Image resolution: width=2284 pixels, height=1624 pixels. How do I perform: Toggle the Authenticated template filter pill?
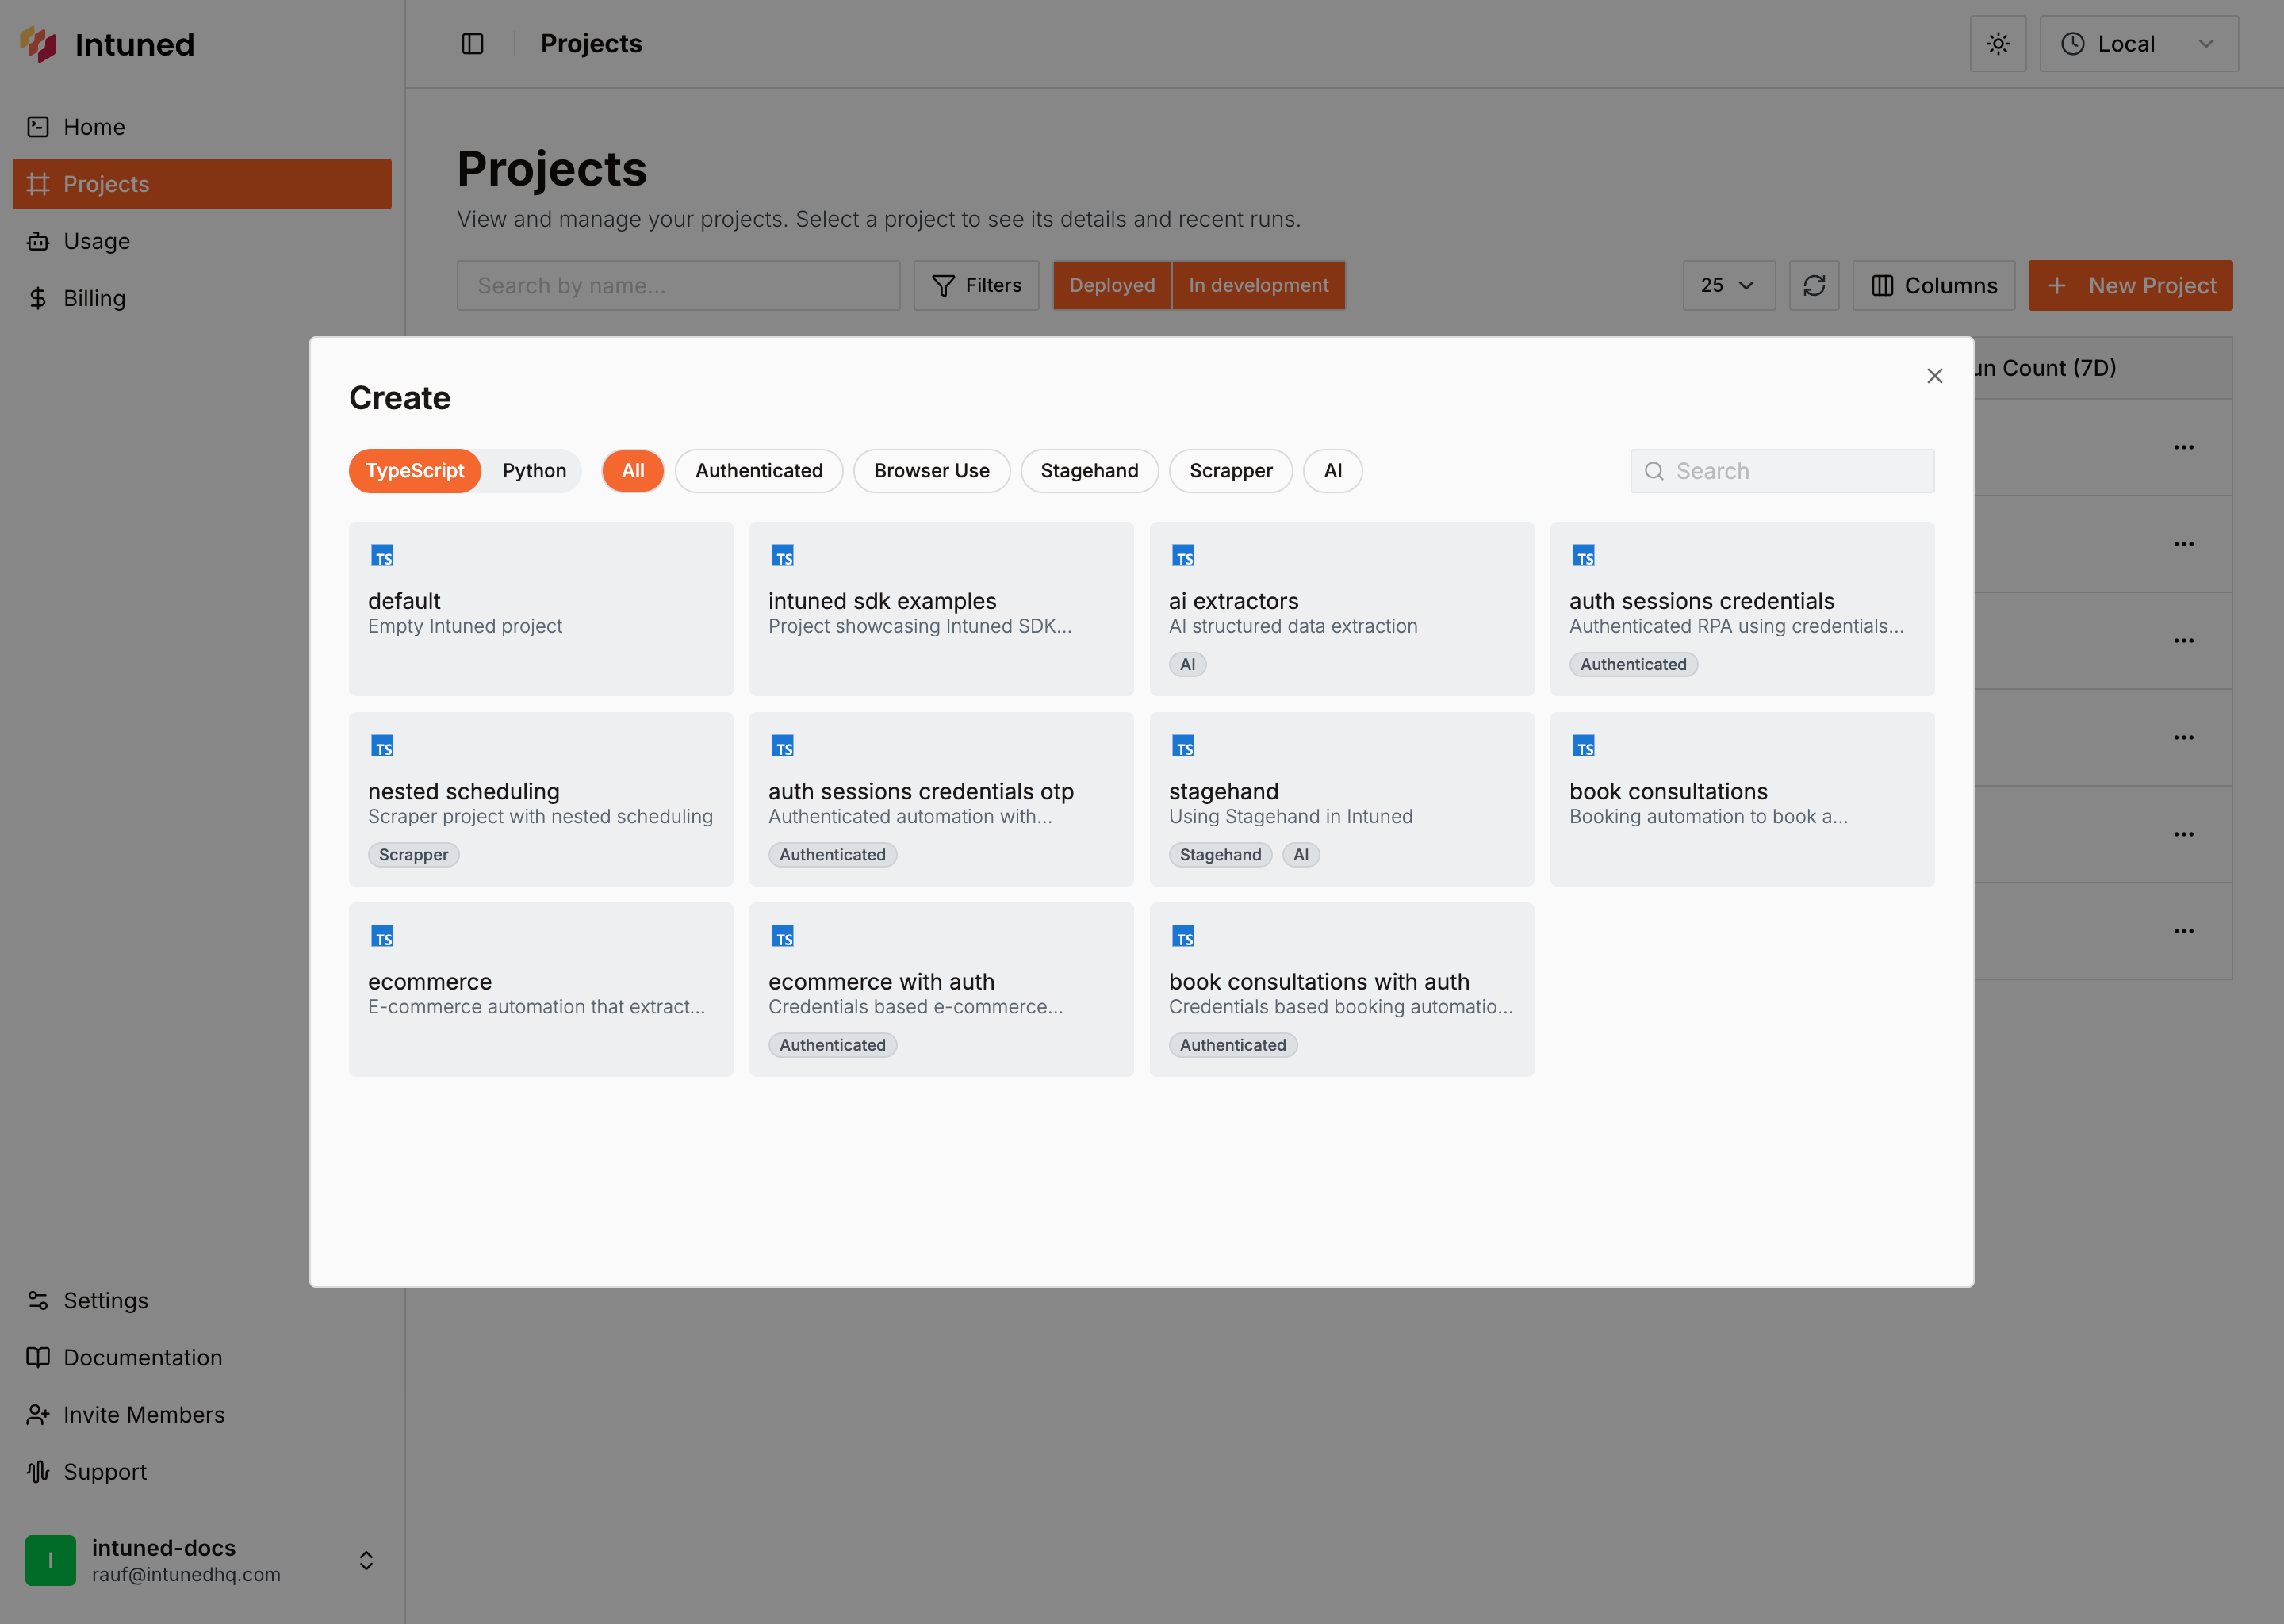(758, 470)
